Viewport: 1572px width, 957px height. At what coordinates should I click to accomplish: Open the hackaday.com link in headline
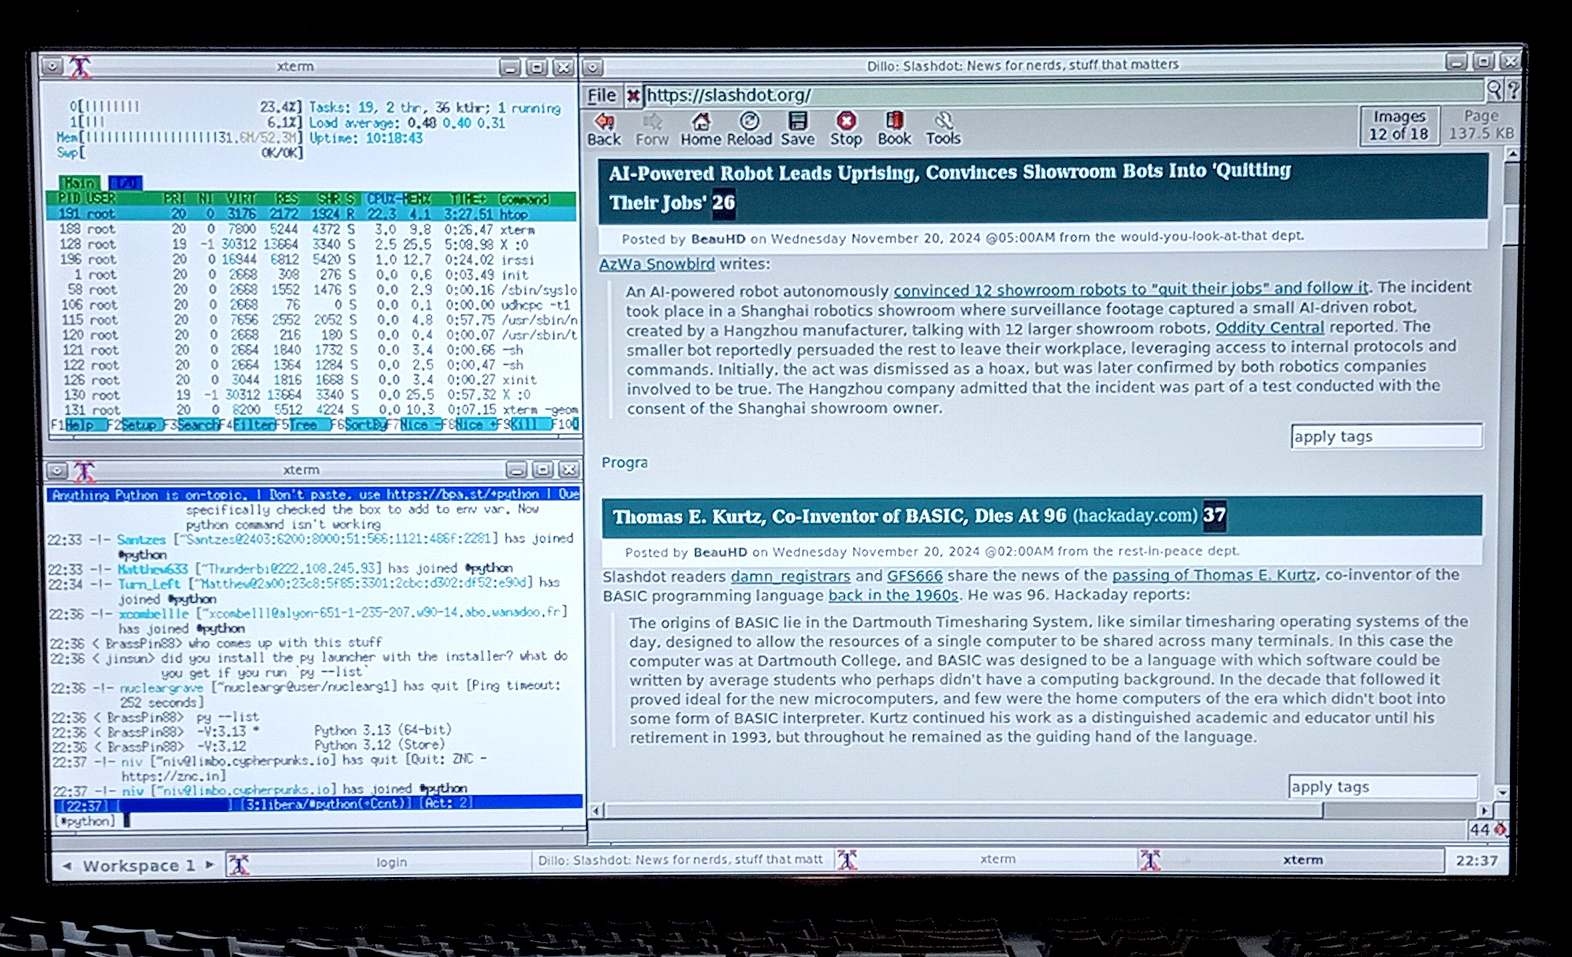1135,516
